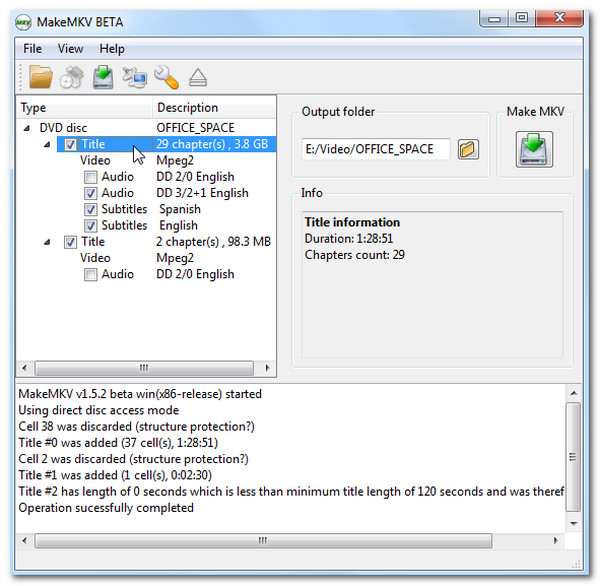Click the tree panel scroll right arrow
Screen dimensions: 600x586
267,368
